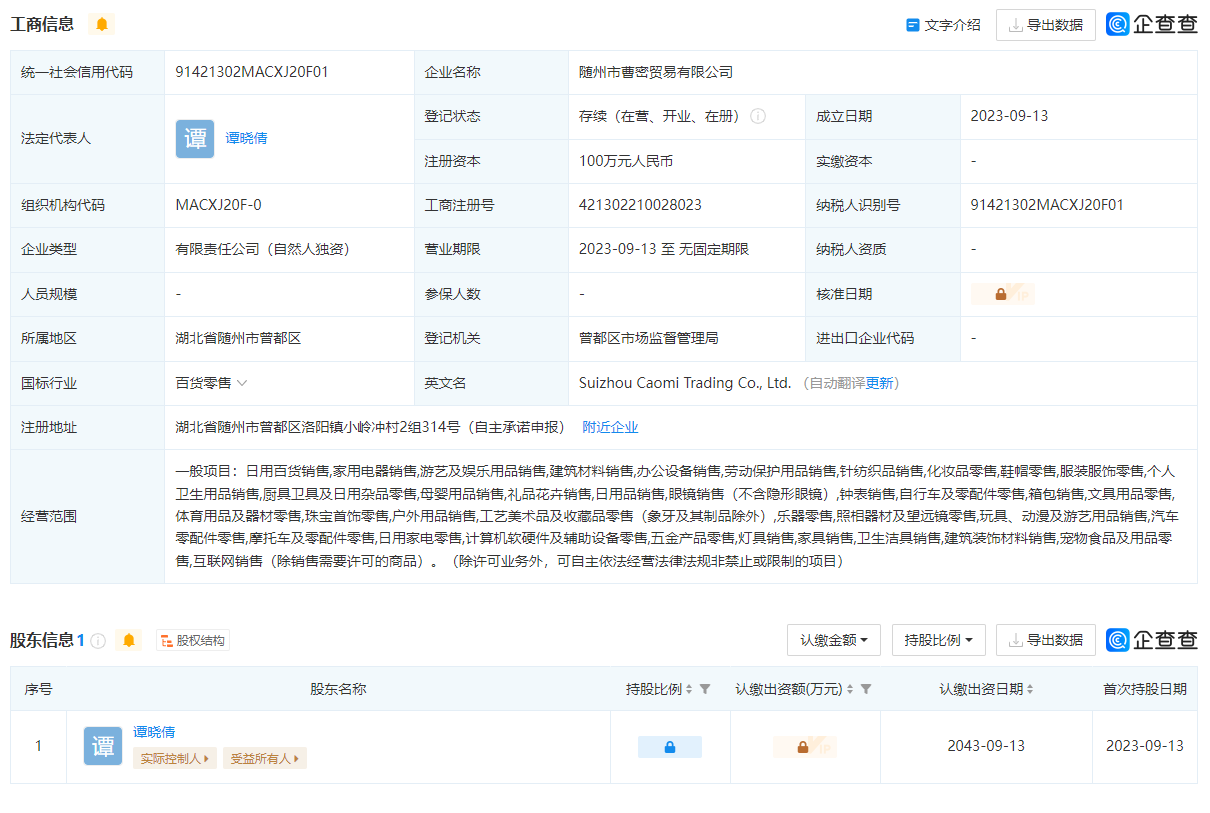Open 股权结构 chart view
The image size is (1210, 813).
(x=193, y=640)
